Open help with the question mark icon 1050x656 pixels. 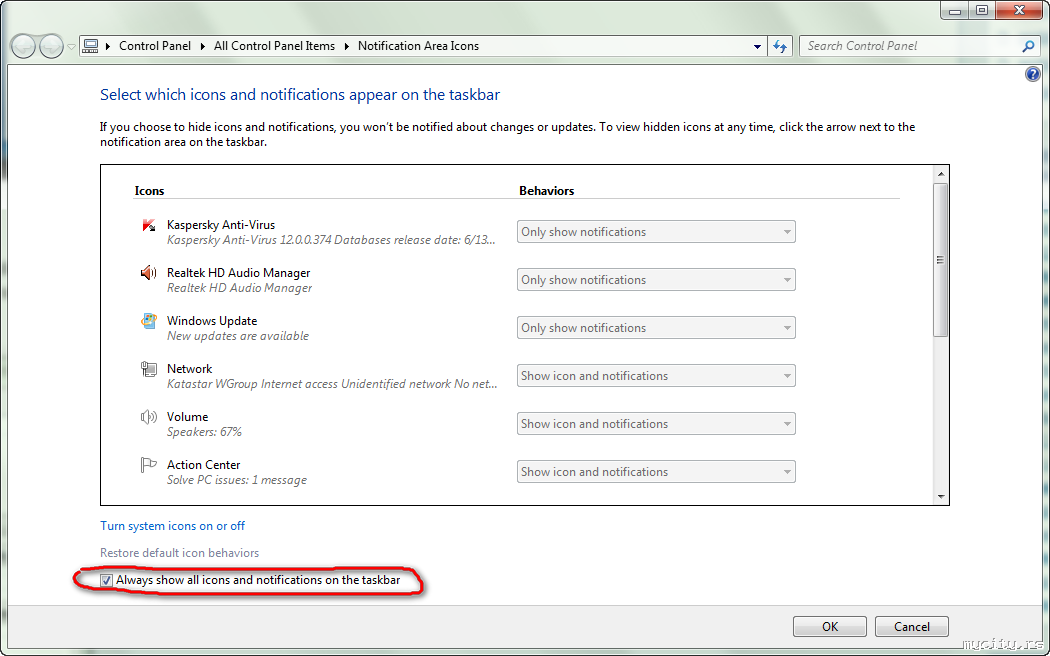point(1033,75)
